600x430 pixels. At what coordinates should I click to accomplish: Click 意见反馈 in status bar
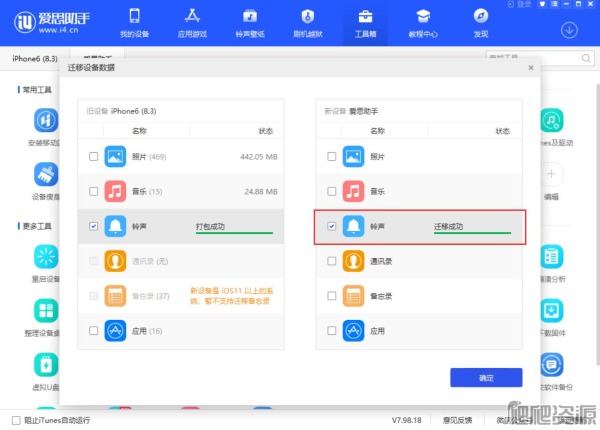point(457,420)
